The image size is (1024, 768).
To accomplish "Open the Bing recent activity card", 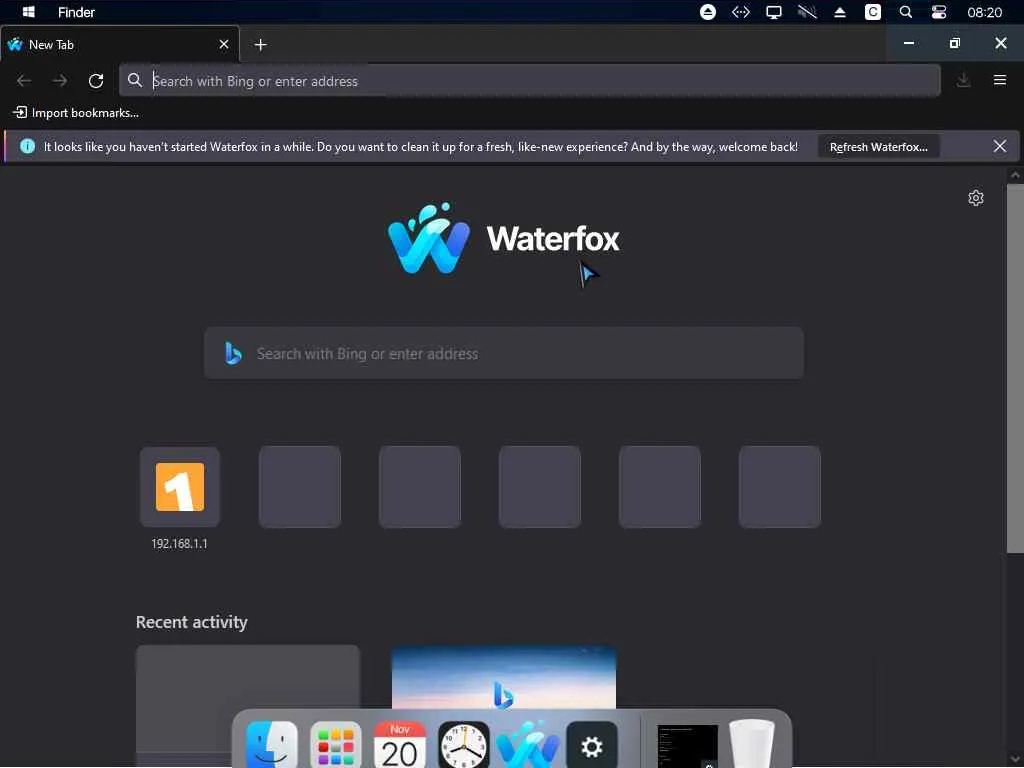I will 504,678.
